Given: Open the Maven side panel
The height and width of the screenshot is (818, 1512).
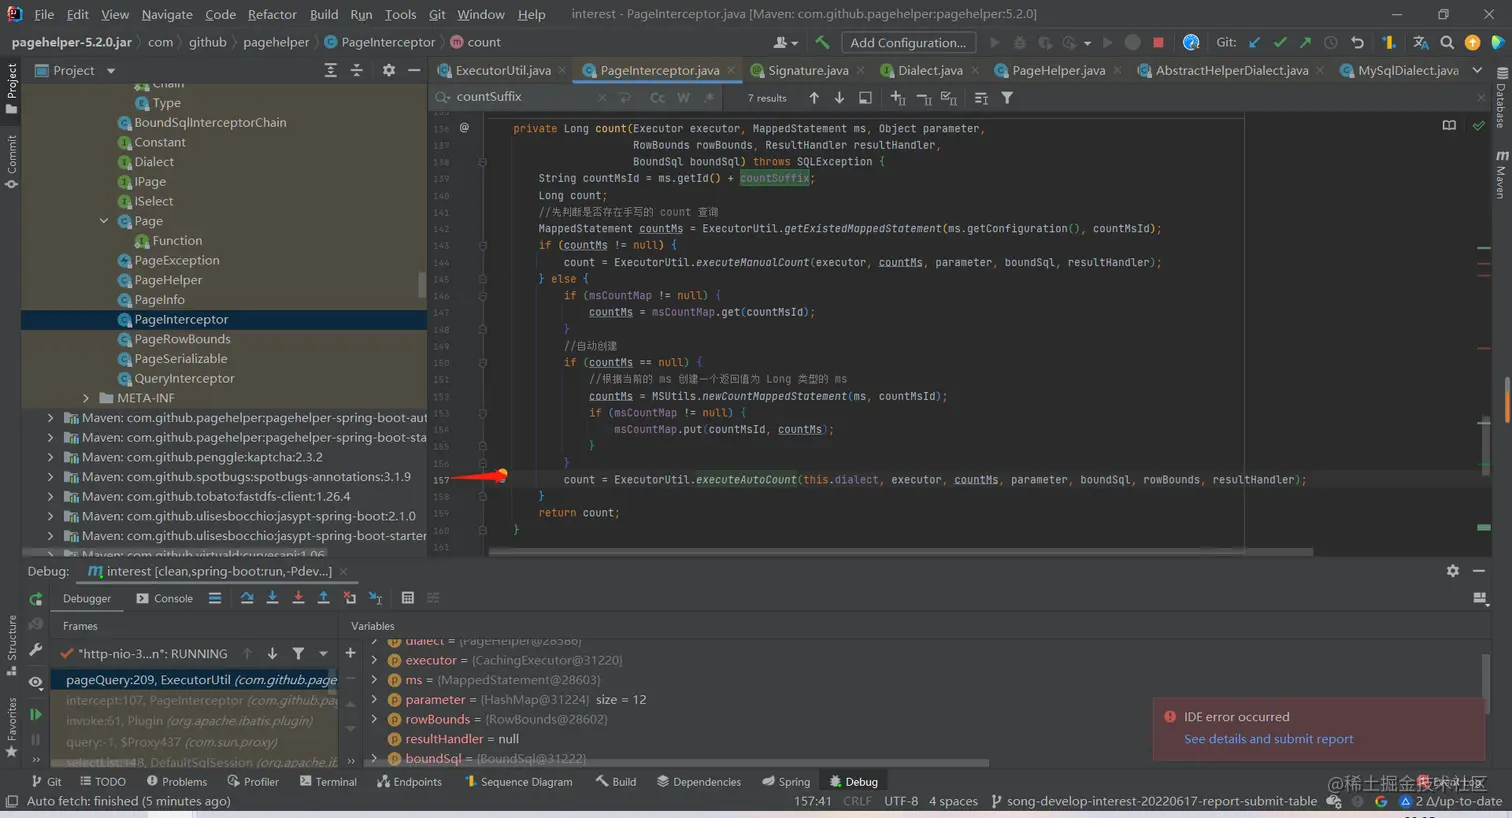Looking at the screenshot, I should pos(1501,175).
